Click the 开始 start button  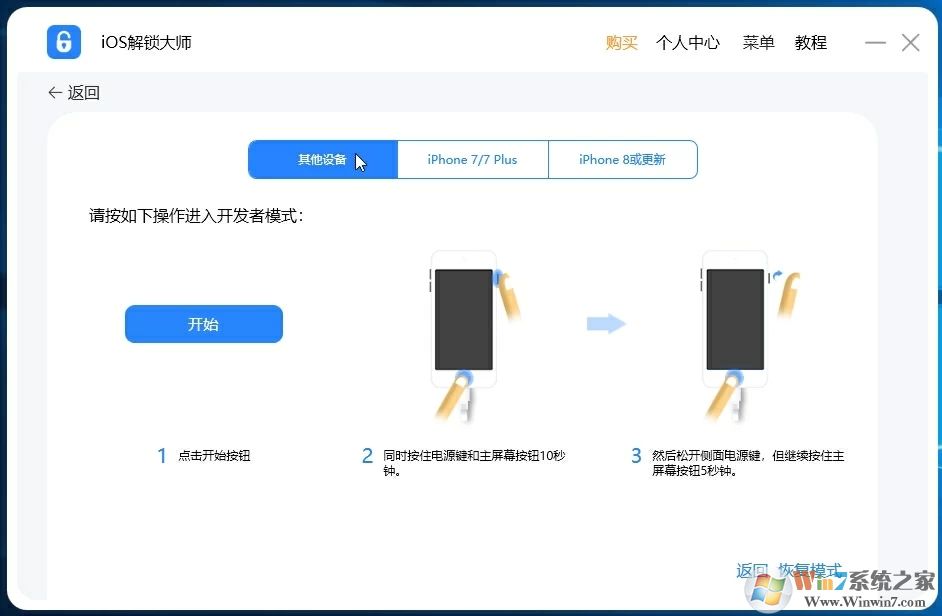203,323
